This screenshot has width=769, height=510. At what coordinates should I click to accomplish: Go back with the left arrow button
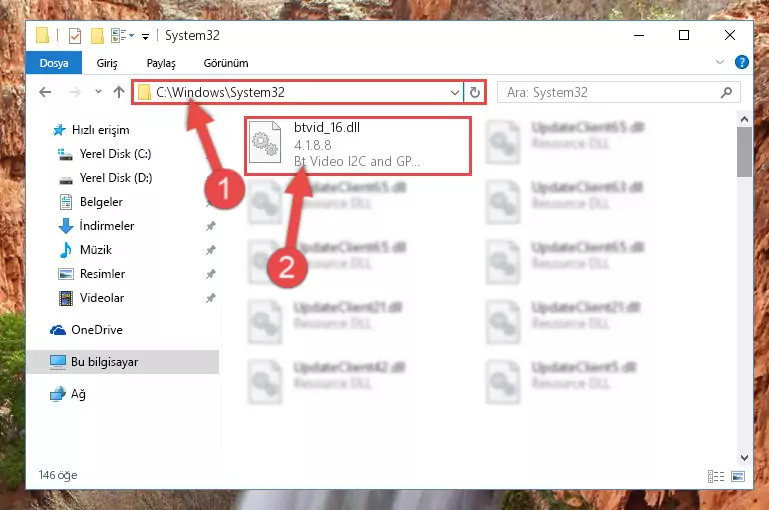click(45, 92)
